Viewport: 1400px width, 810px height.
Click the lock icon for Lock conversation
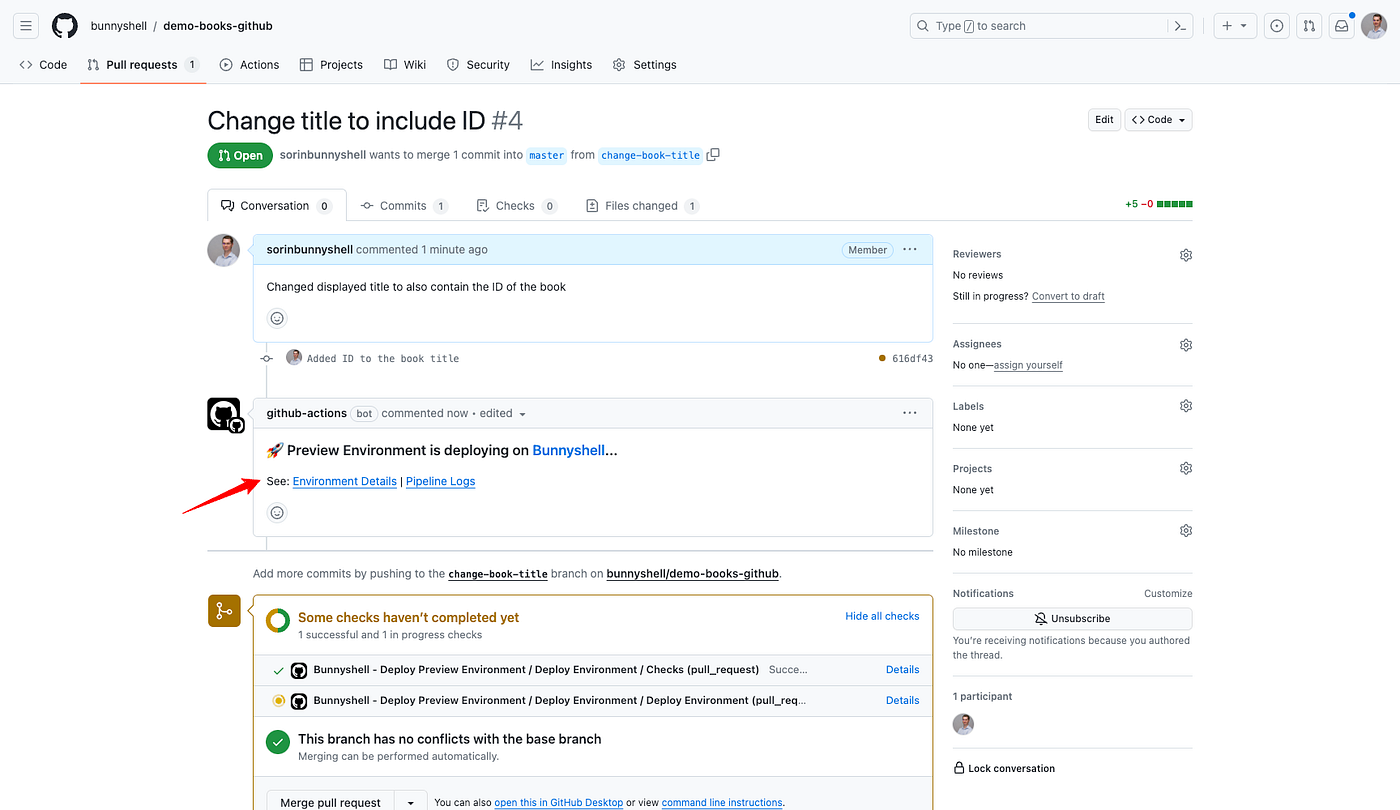959,769
